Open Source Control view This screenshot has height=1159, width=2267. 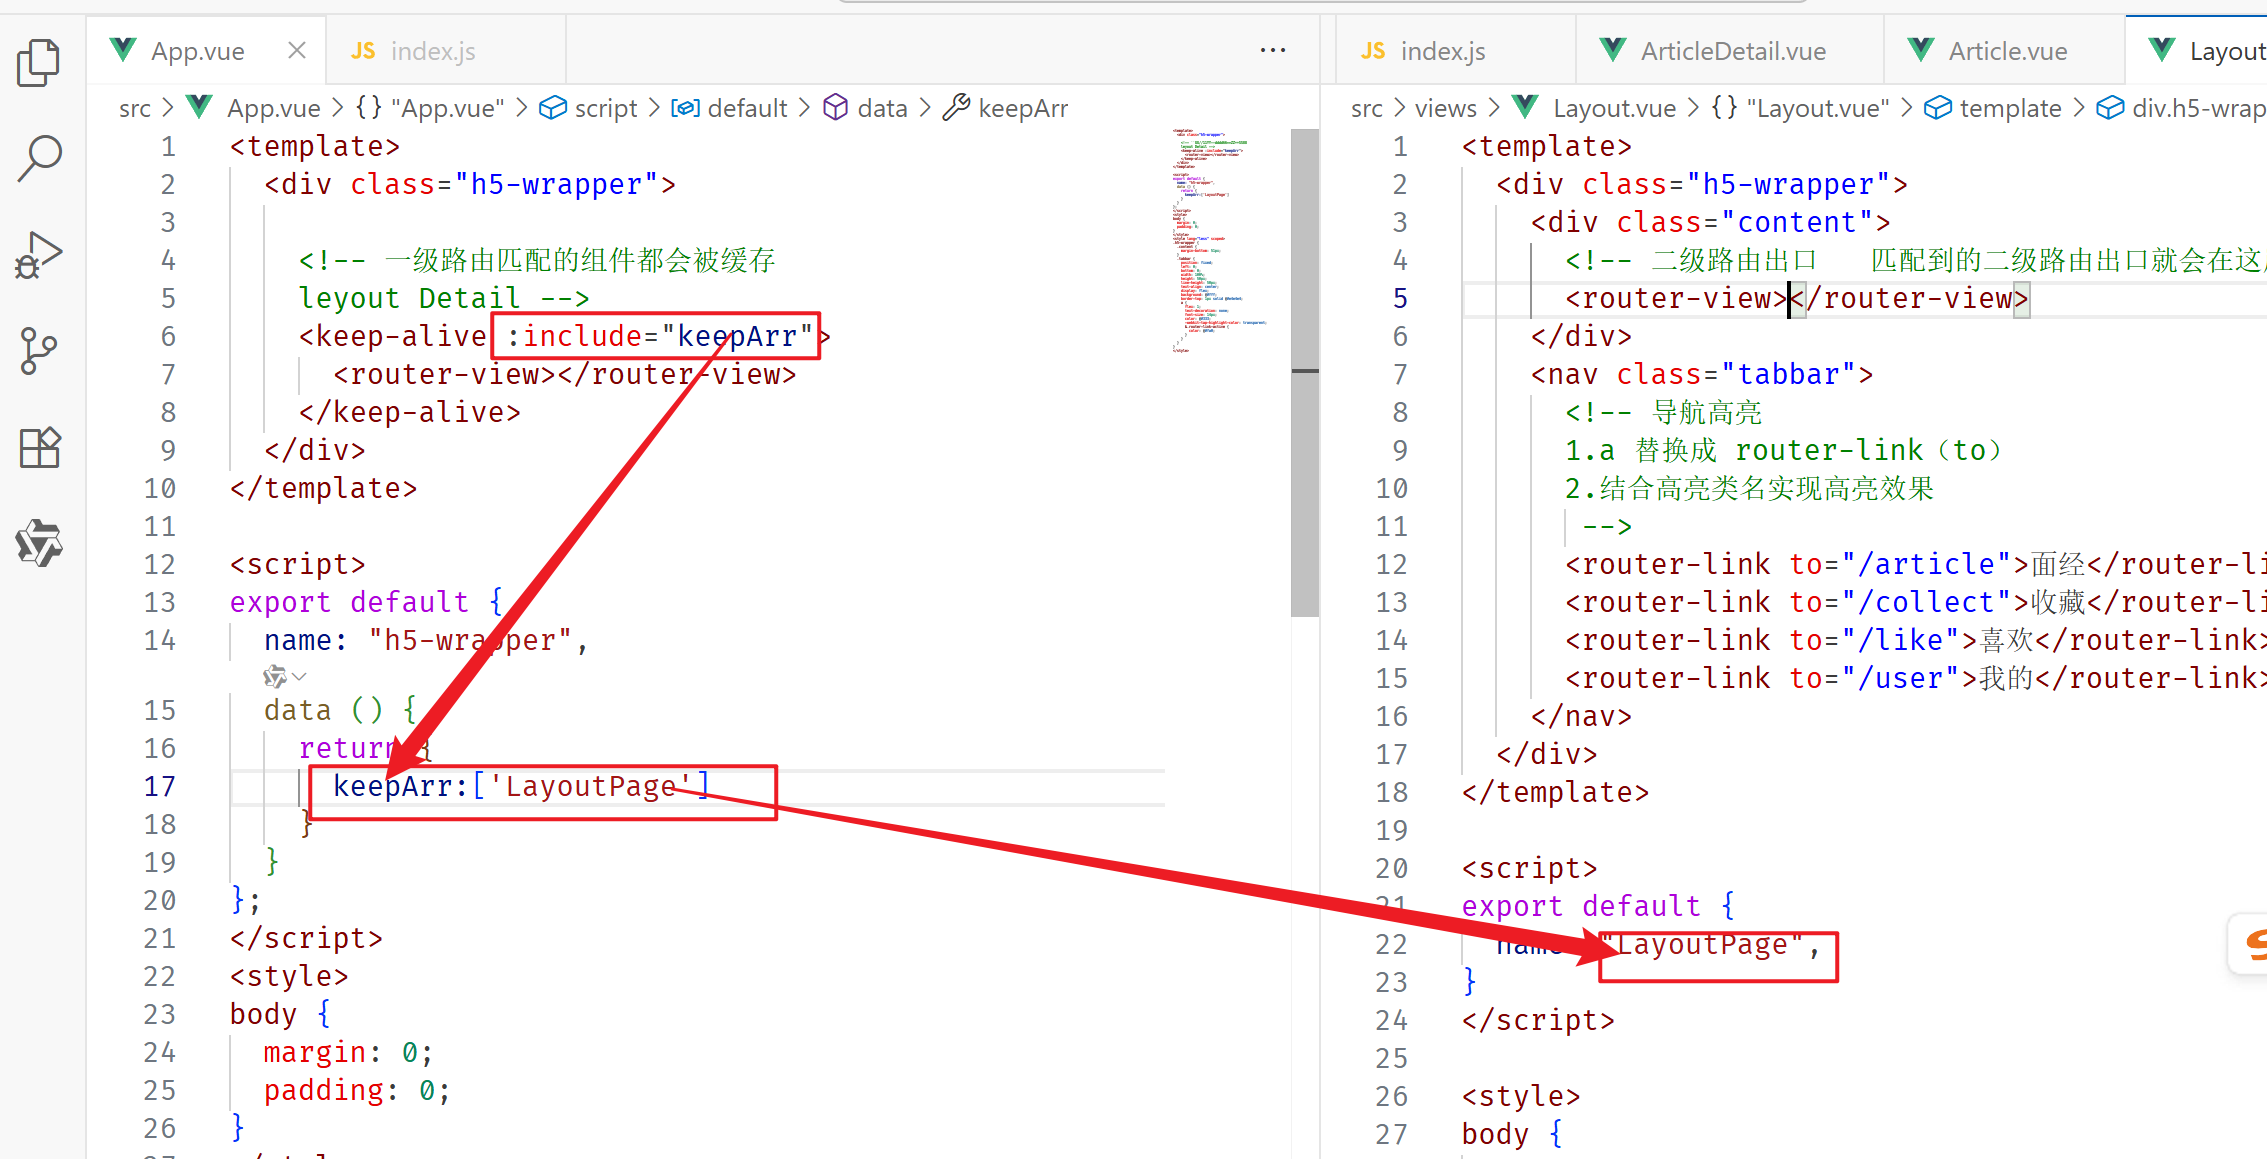pos(39,351)
